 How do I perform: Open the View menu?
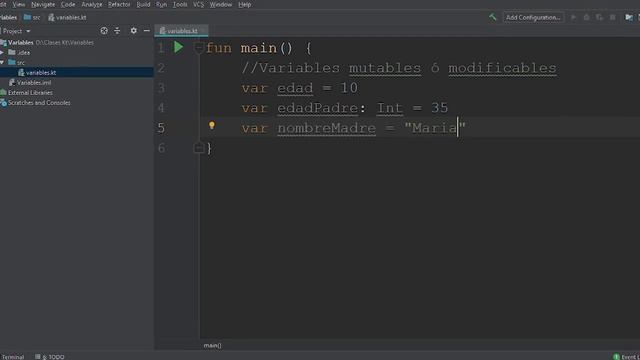19,4
